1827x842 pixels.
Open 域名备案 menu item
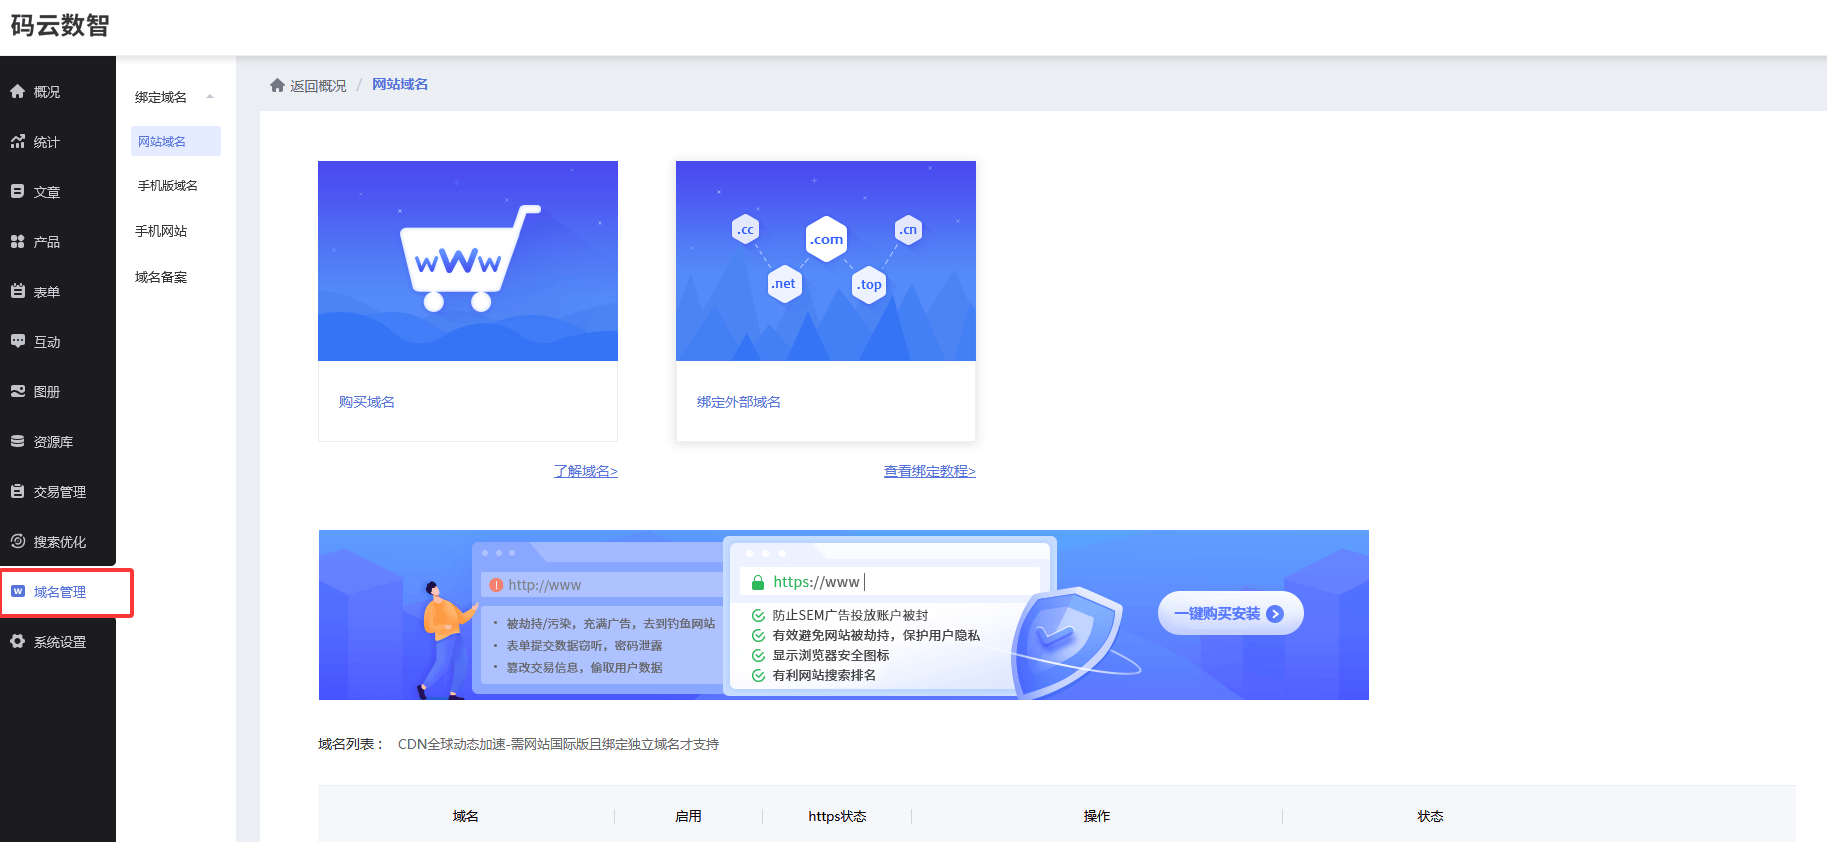tap(161, 277)
